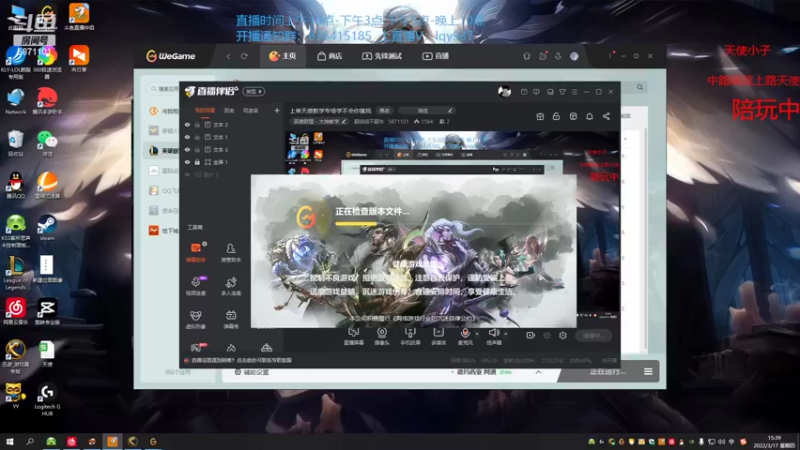
Task: Unlock the 全屏 1 layer
Action: click(197, 162)
